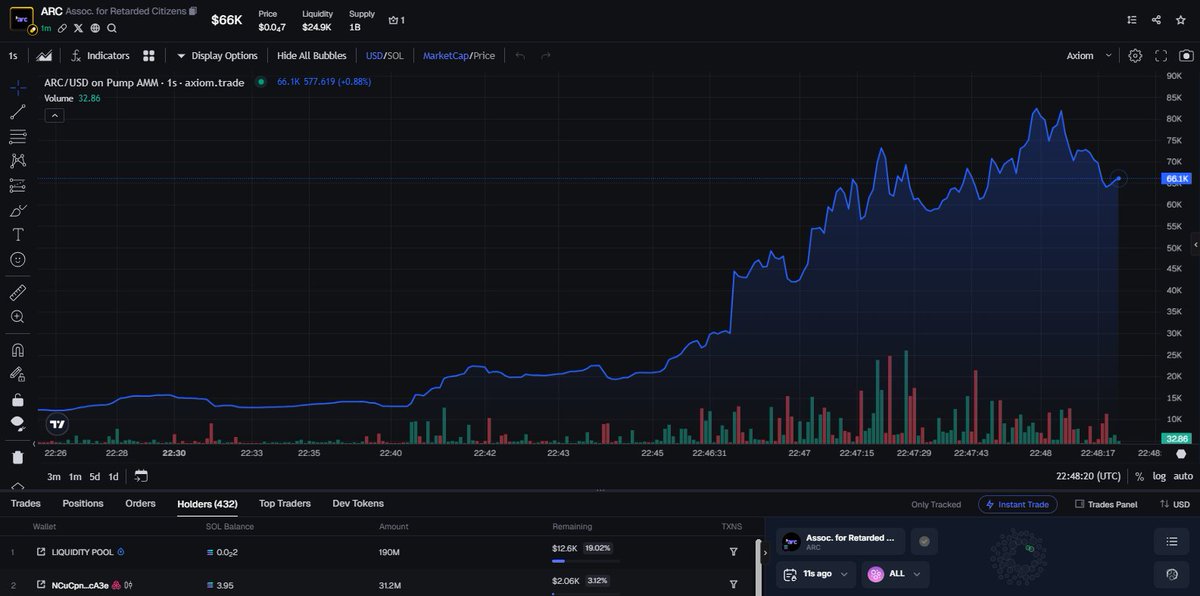The height and width of the screenshot is (596, 1200).
Task: Share the token page
Action: (1157, 19)
